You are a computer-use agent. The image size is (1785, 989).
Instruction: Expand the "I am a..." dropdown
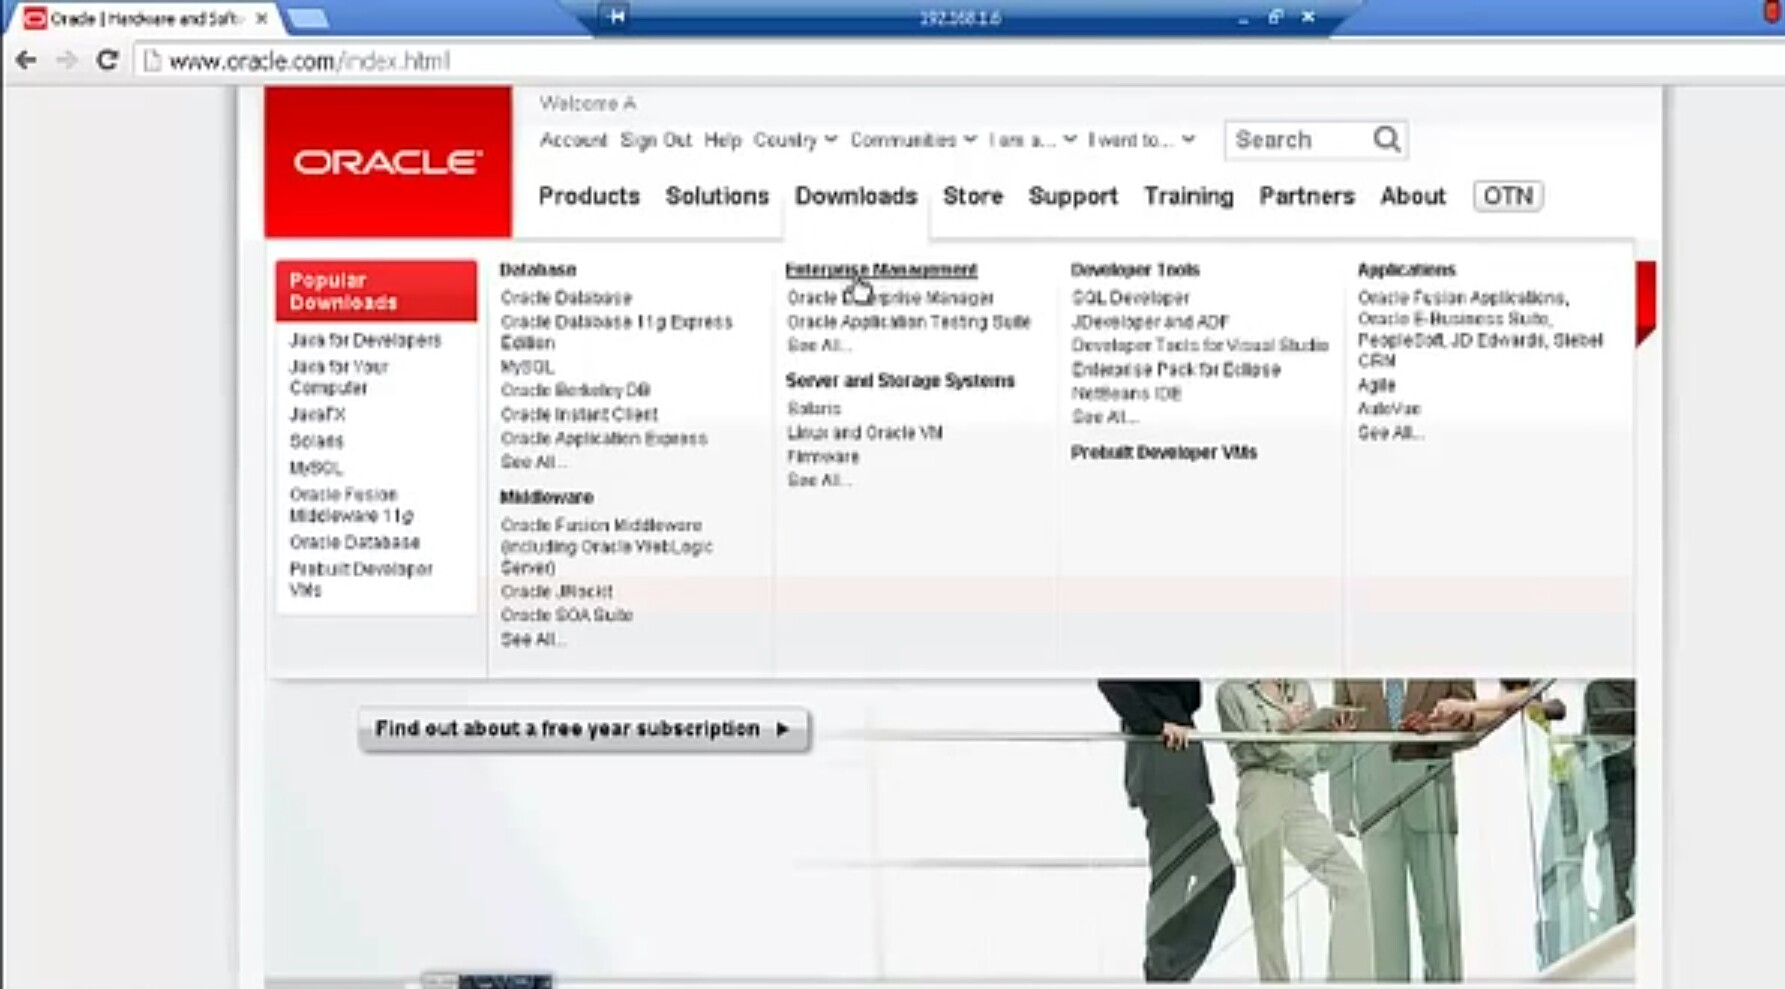click(x=1026, y=139)
